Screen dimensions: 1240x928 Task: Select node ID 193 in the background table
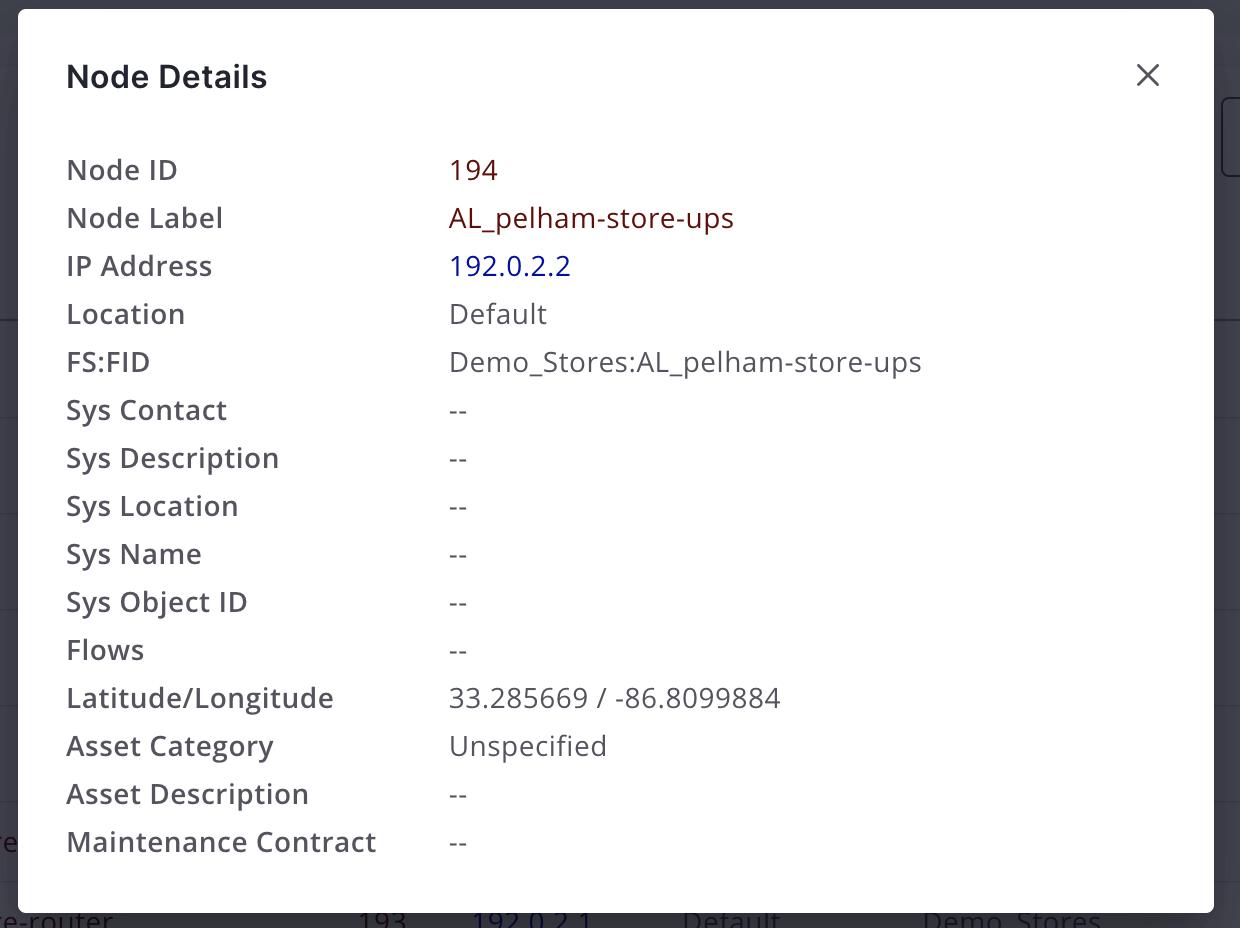tap(381, 918)
